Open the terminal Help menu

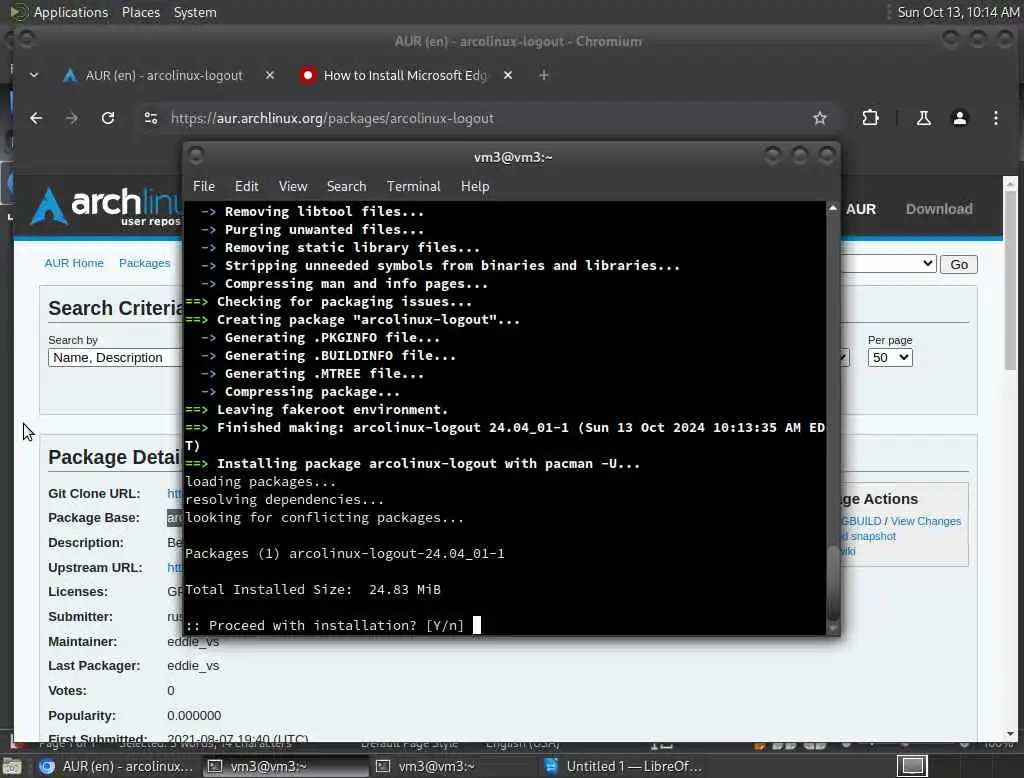click(x=475, y=186)
